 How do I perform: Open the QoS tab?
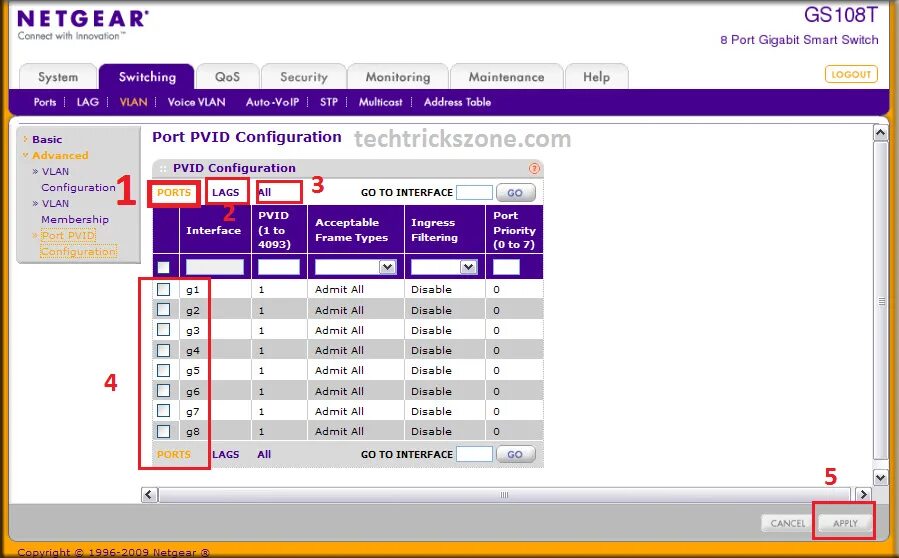click(x=227, y=77)
